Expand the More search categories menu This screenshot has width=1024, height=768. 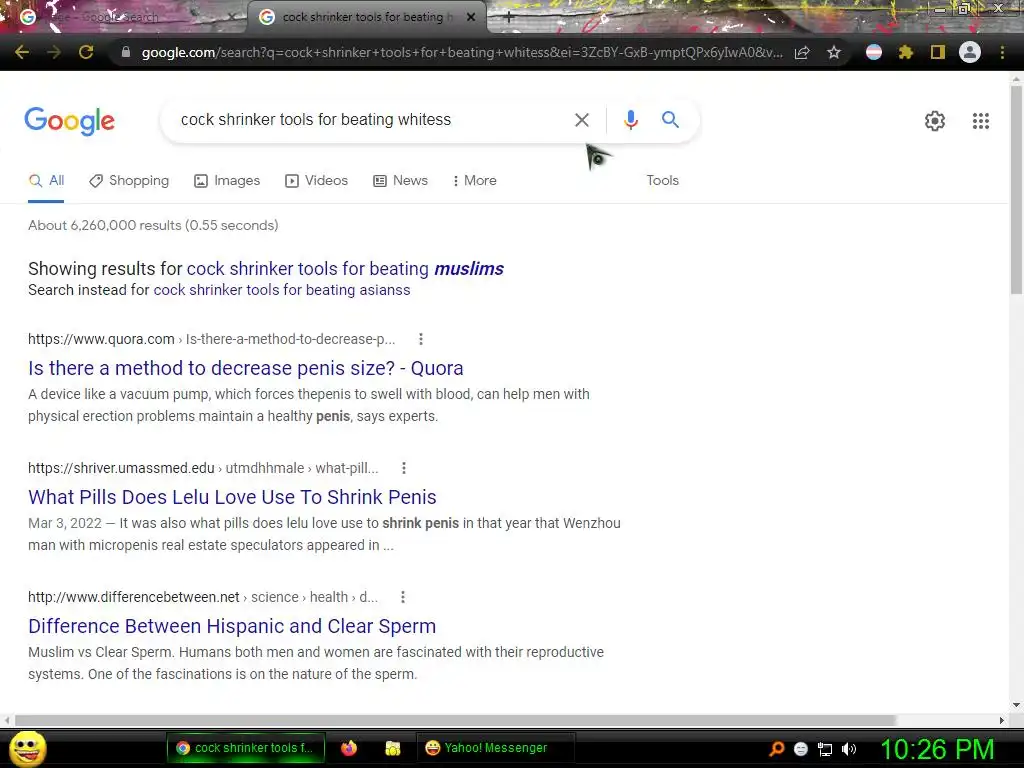(475, 181)
